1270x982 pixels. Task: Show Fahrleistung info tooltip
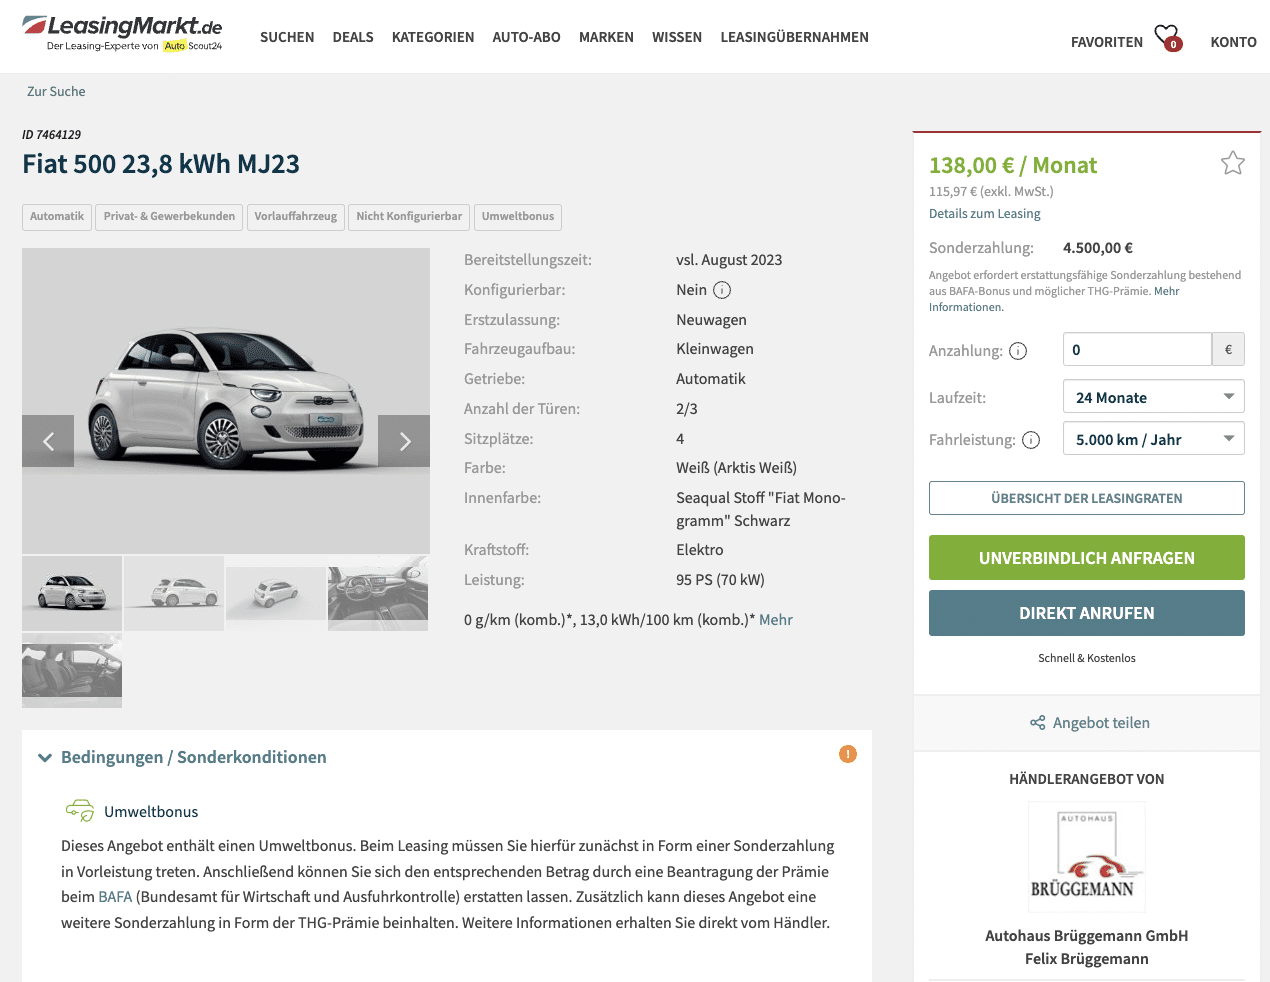pyautogui.click(x=1031, y=440)
